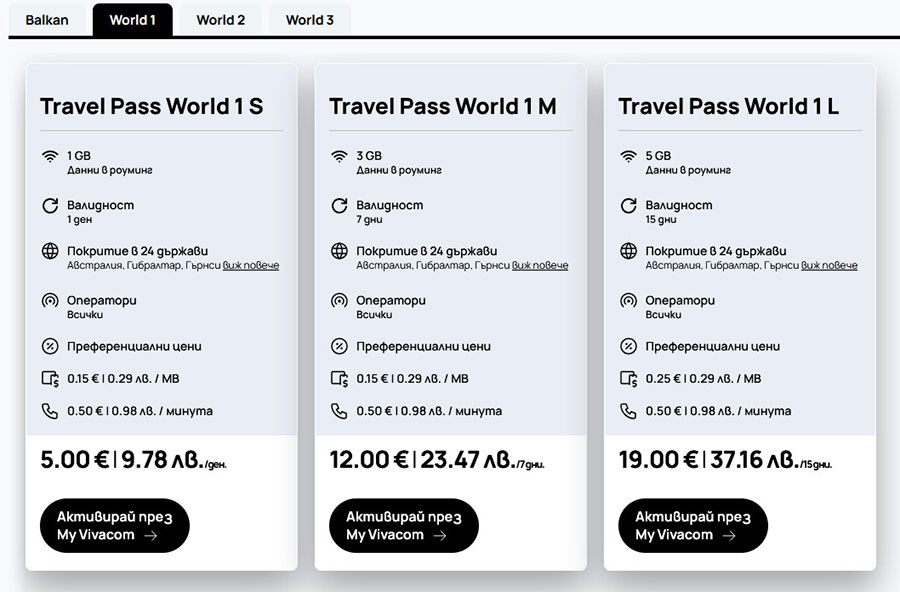The height and width of the screenshot is (592, 900).
Task: Click the phone call icon in World 1 L
Action: tap(629, 411)
